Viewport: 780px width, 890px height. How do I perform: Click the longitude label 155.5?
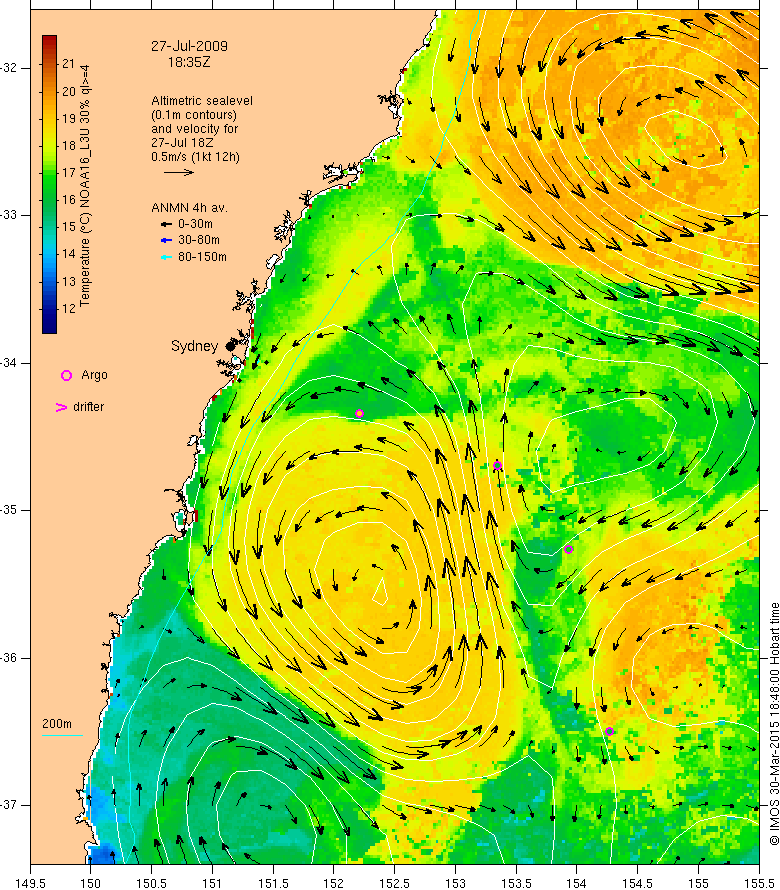click(759, 883)
